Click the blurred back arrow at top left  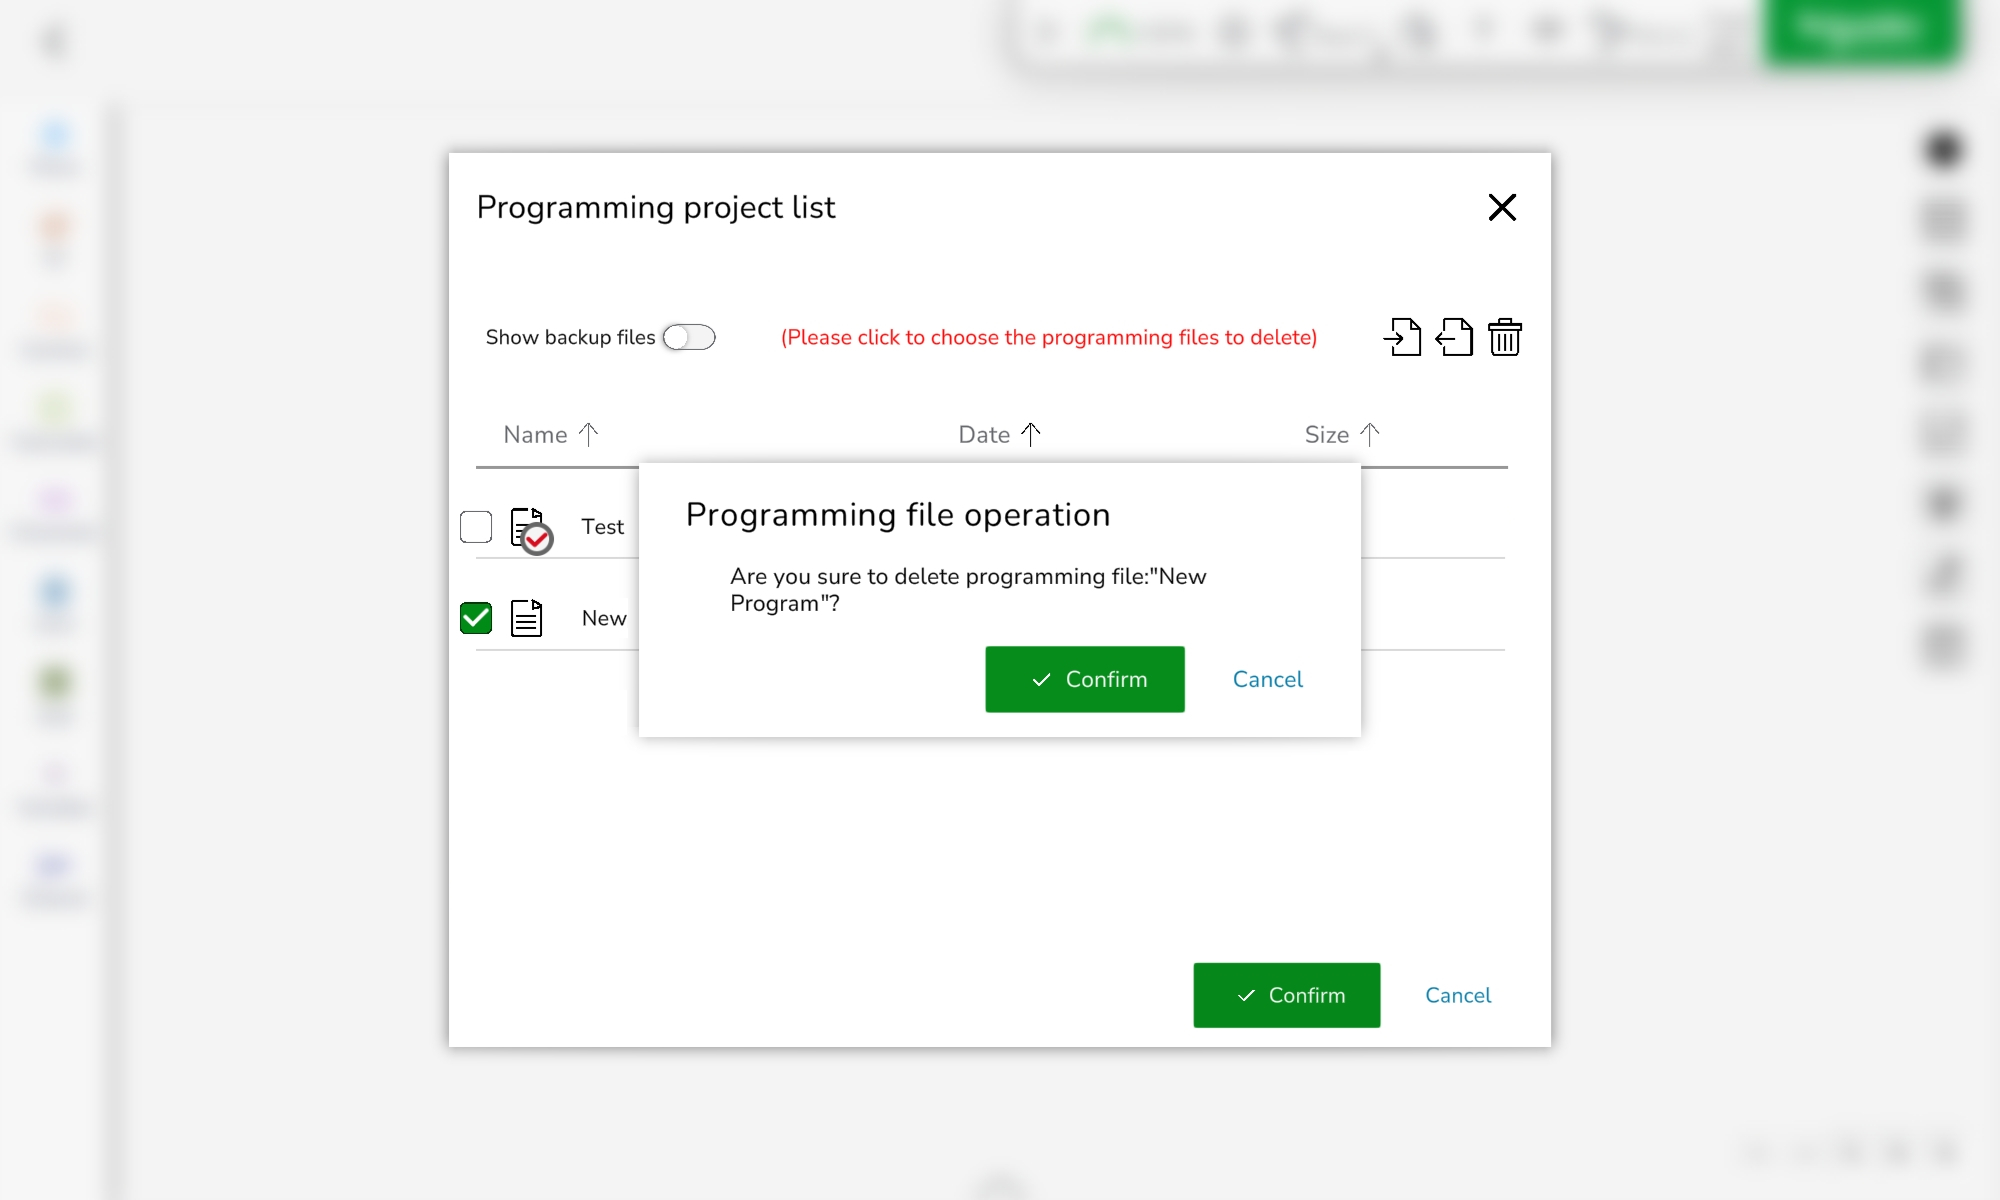pyautogui.click(x=55, y=41)
